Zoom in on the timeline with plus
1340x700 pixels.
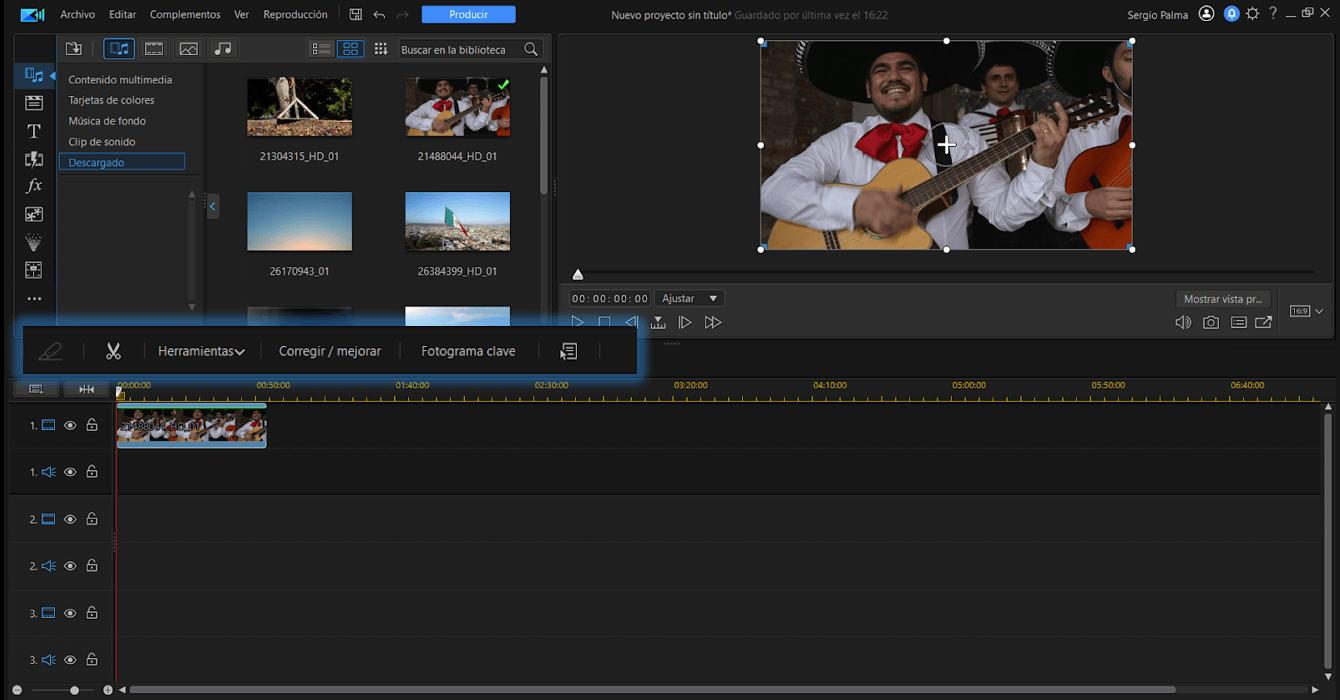click(x=108, y=690)
